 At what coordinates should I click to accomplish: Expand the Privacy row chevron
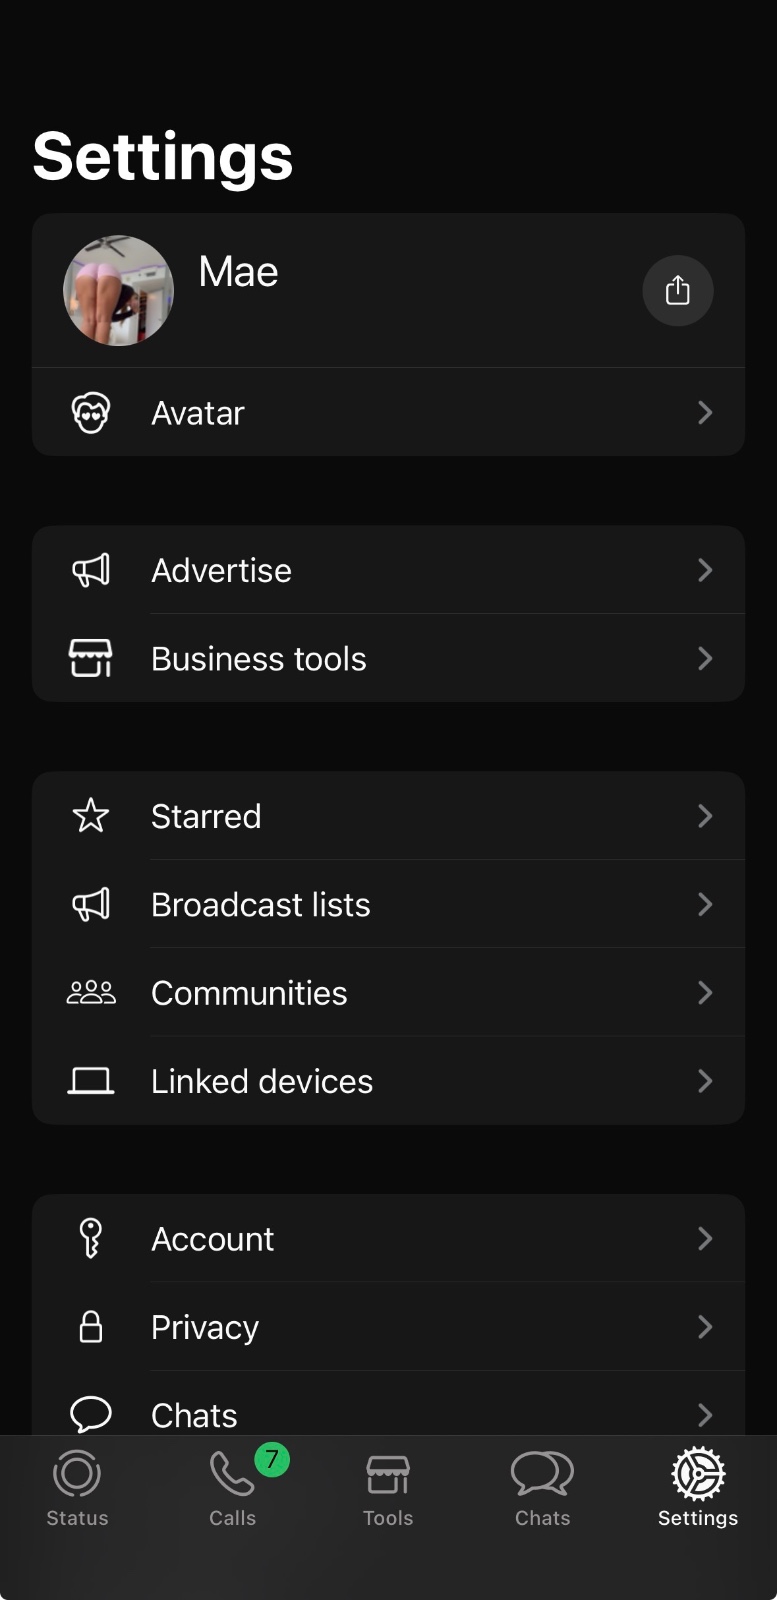[x=705, y=1327]
